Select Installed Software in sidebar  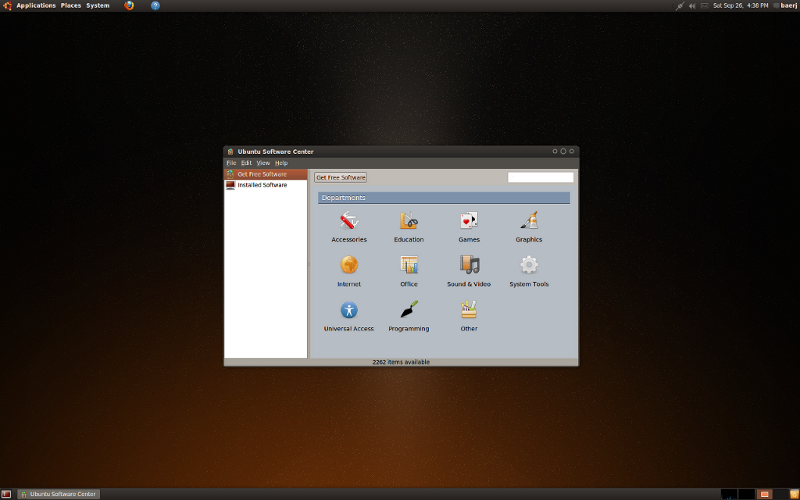(x=265, y=185)
